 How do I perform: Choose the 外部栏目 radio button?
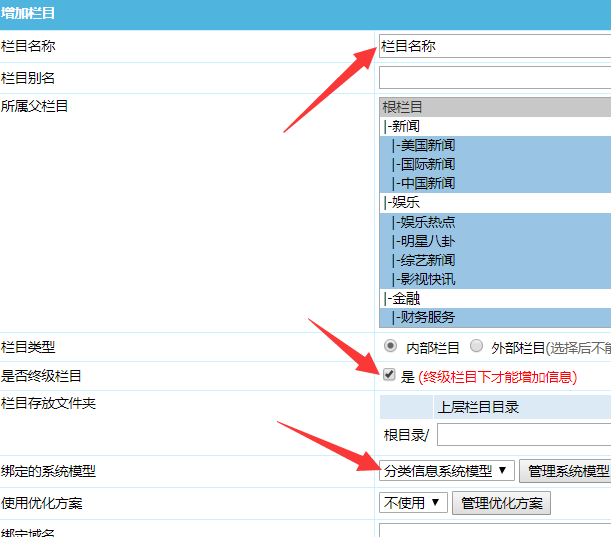click(476, 346)
